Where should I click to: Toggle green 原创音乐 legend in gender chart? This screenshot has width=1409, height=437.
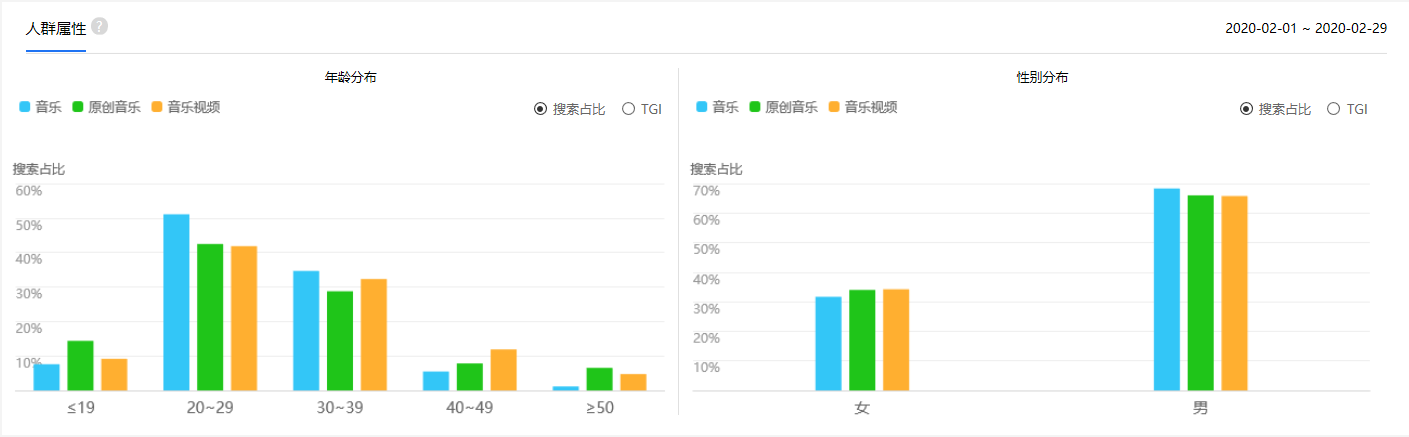[x=783, y=107]
